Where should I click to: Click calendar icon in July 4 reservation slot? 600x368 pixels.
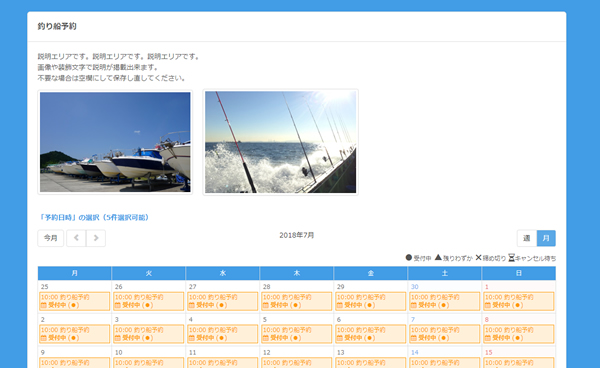192,338
